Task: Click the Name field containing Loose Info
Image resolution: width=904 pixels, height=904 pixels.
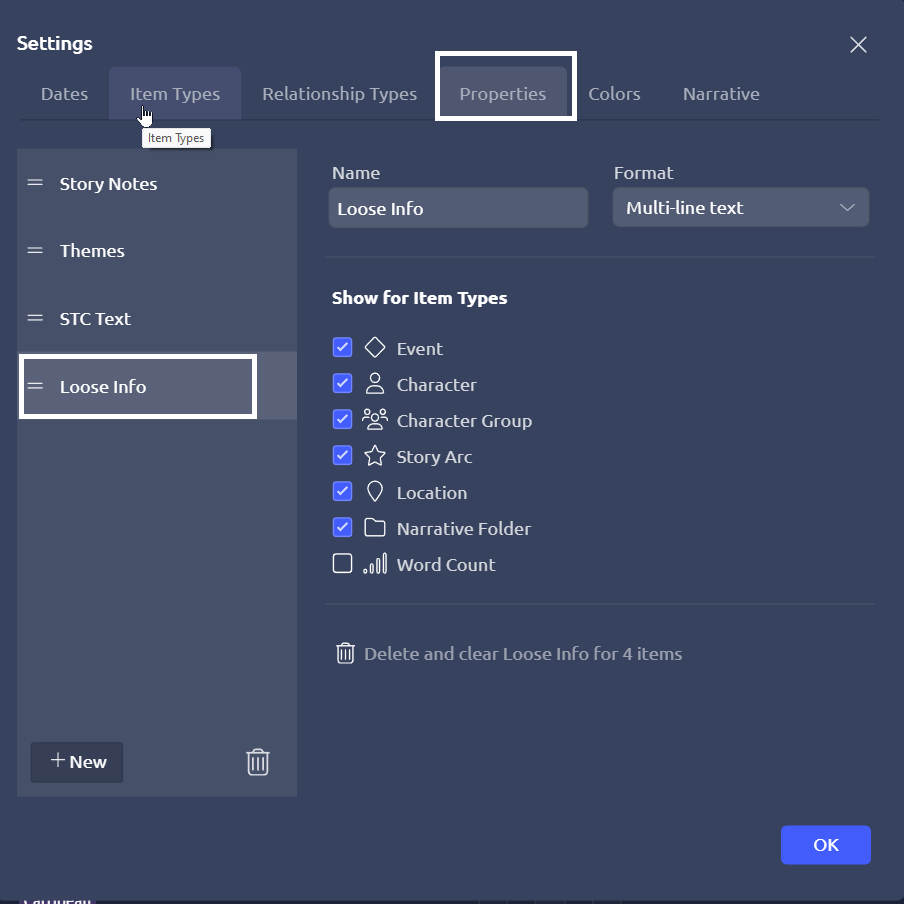Action: 458,208
